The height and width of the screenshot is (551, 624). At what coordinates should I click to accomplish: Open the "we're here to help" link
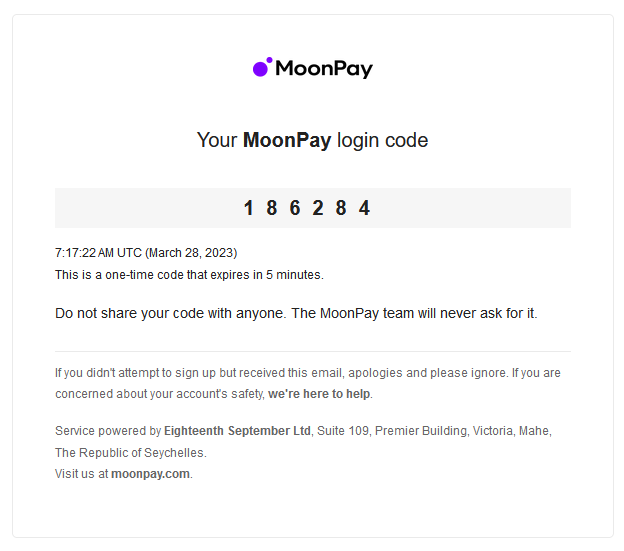319,394
